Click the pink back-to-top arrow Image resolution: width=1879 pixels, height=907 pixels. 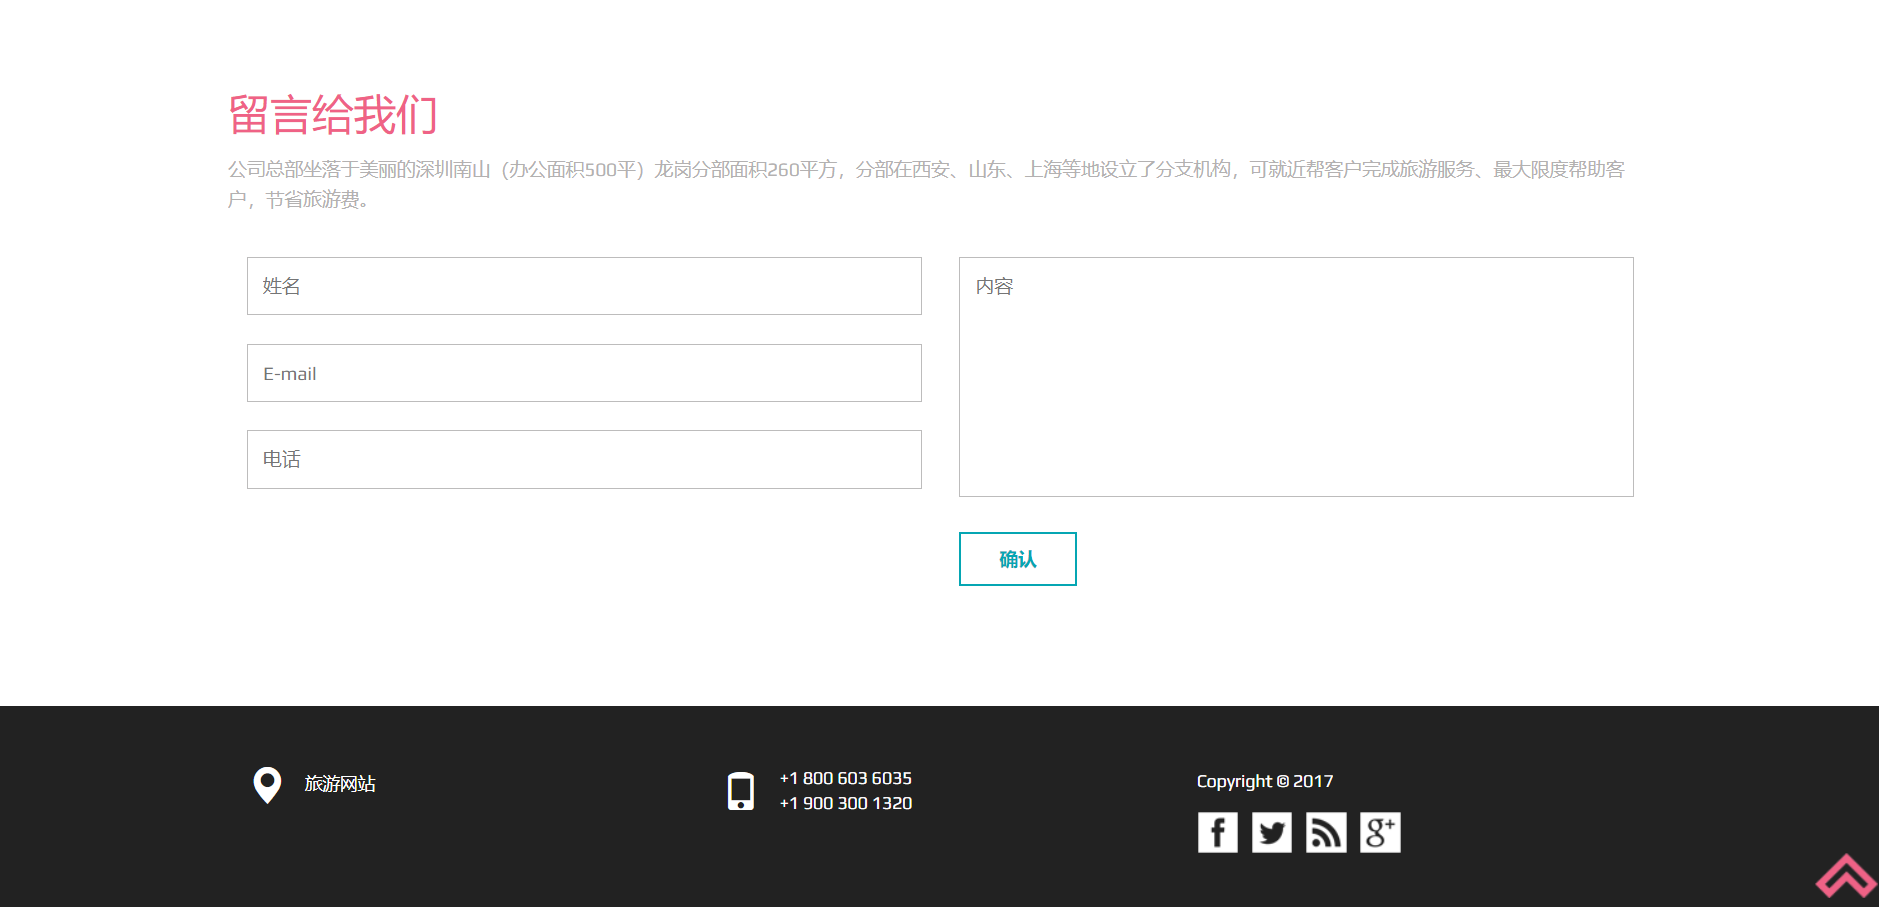point(1846,877)
